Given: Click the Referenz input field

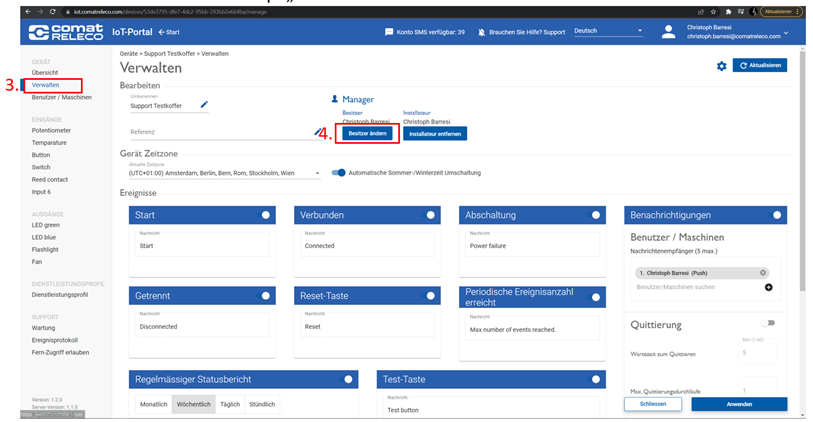Looking at the screenshot, I should [220, 132].
